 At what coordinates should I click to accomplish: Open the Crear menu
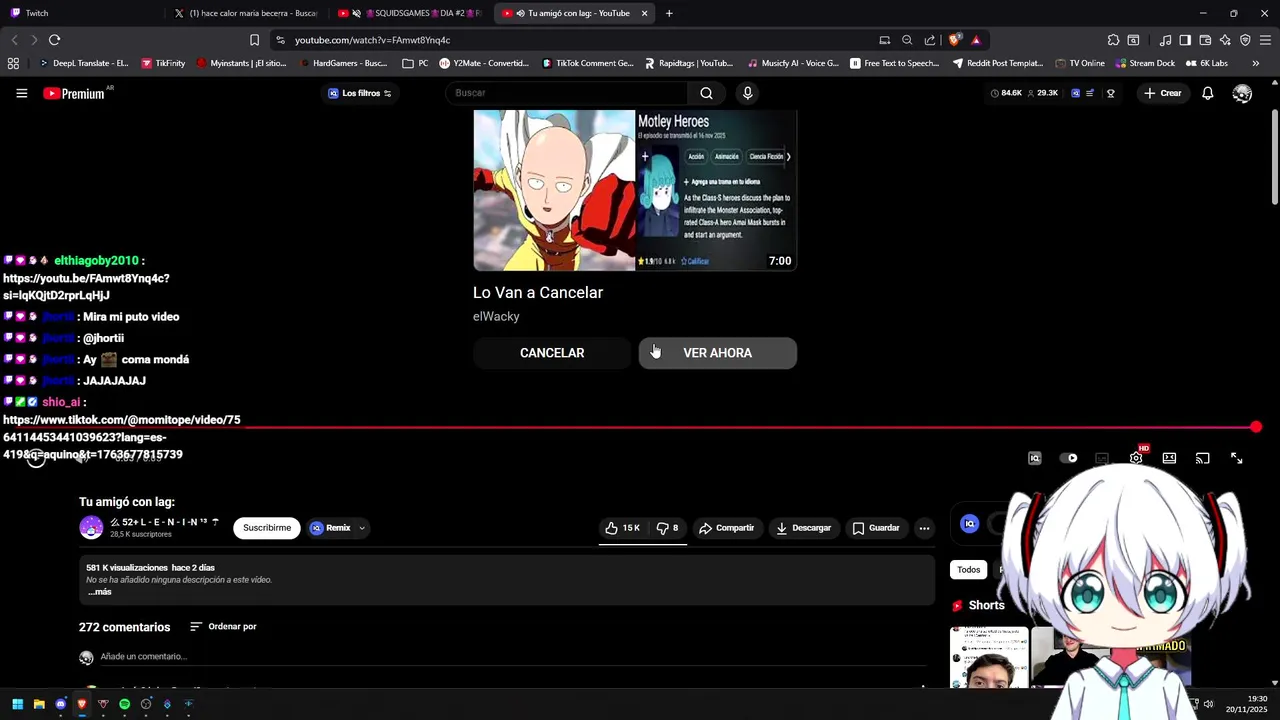(x=1163, y=93)
